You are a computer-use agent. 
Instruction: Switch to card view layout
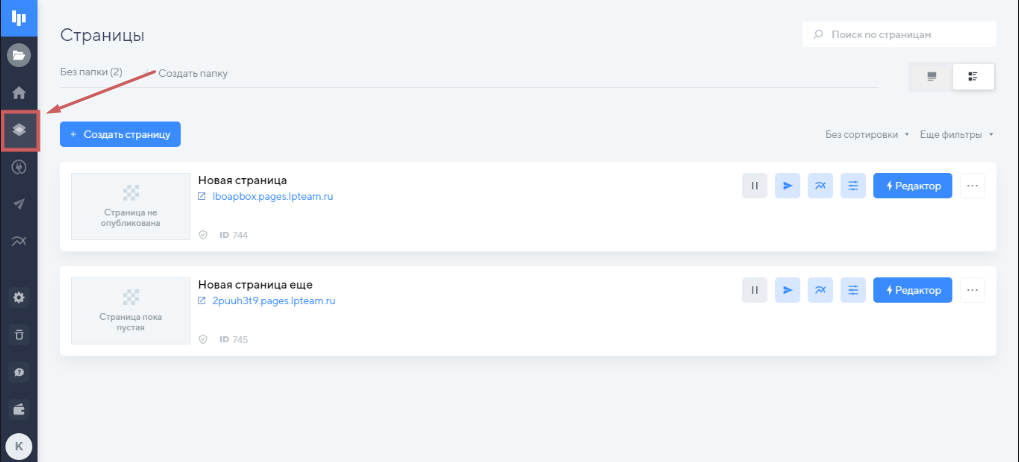click(x=931, y=77)
